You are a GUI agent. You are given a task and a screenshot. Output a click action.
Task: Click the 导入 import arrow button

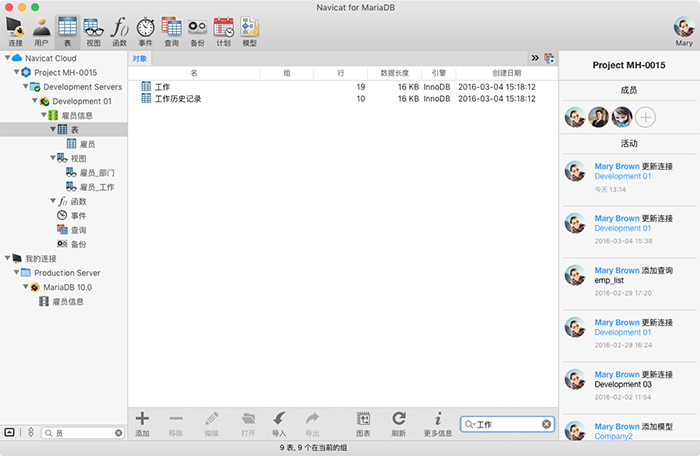pos(279,424)
